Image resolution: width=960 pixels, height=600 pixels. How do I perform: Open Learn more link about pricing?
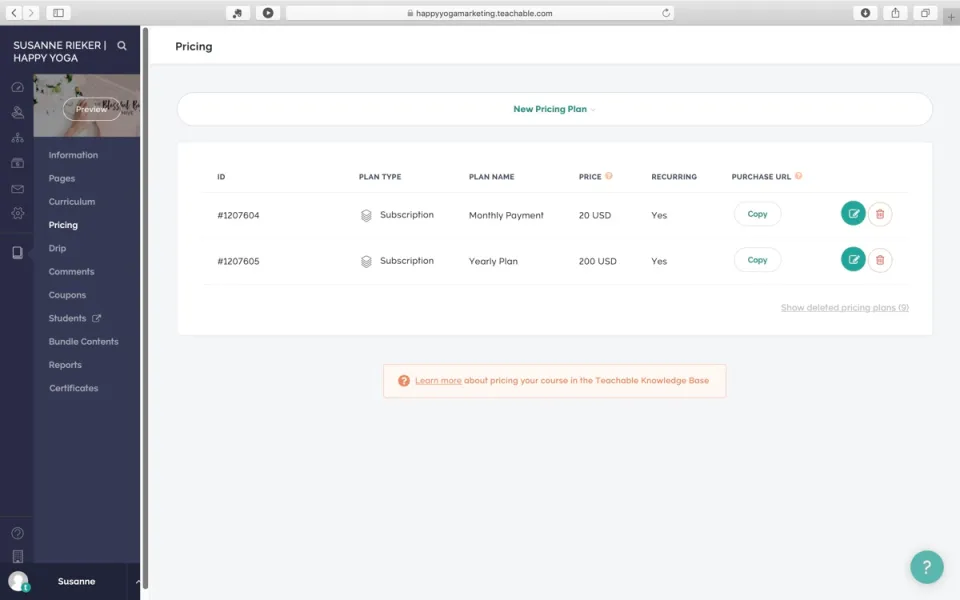click(438, 381)
